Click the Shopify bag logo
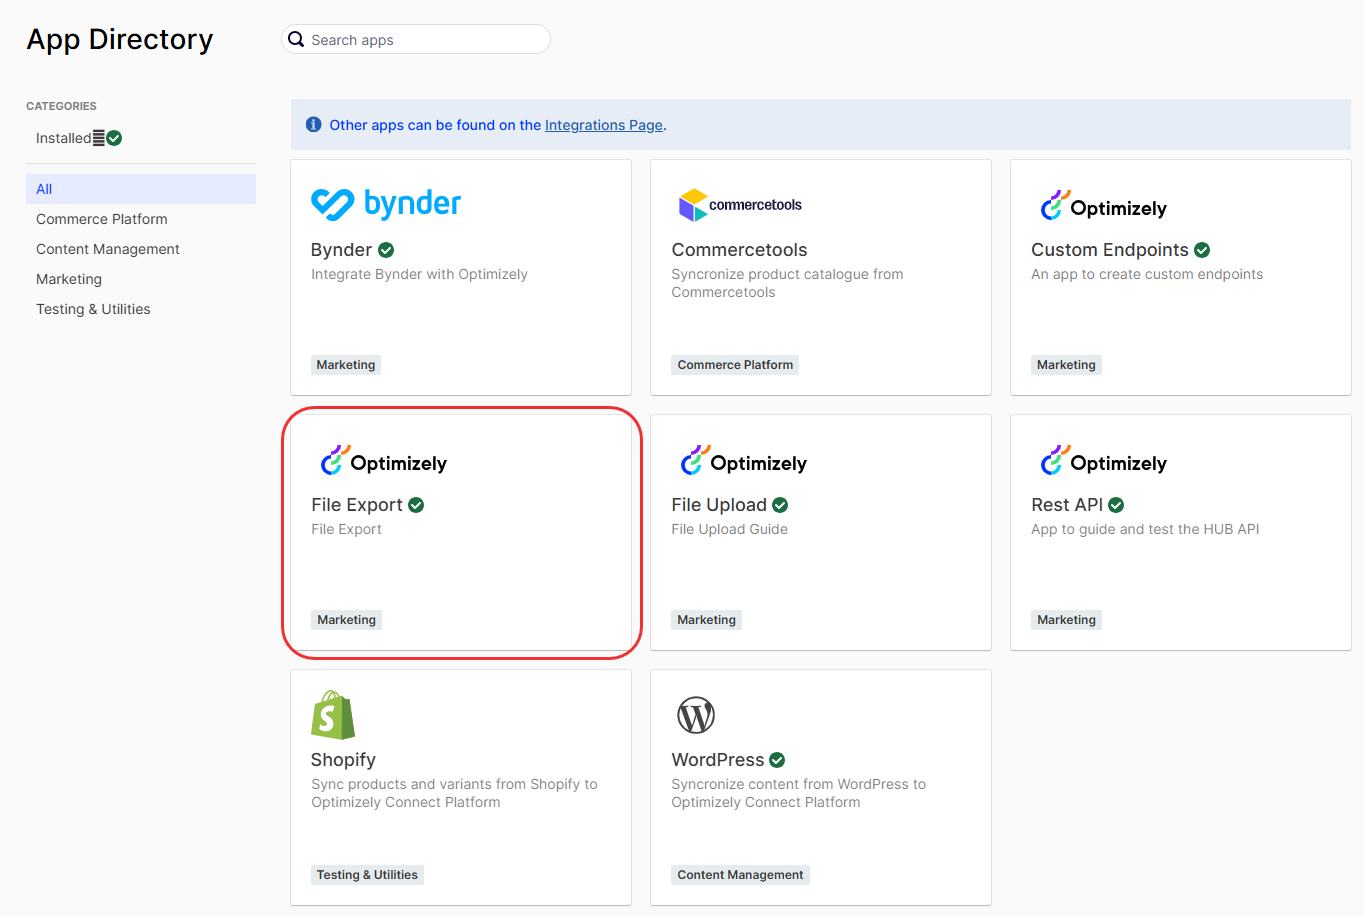 point(333,715)
